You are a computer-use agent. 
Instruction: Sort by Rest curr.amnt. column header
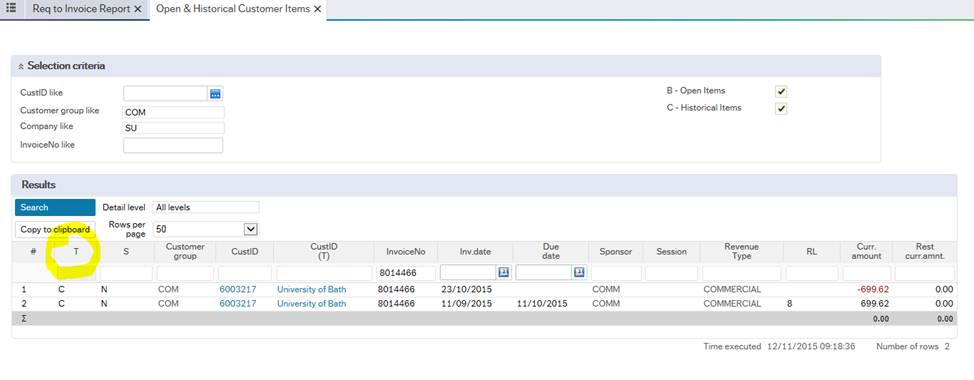point(924,251)
